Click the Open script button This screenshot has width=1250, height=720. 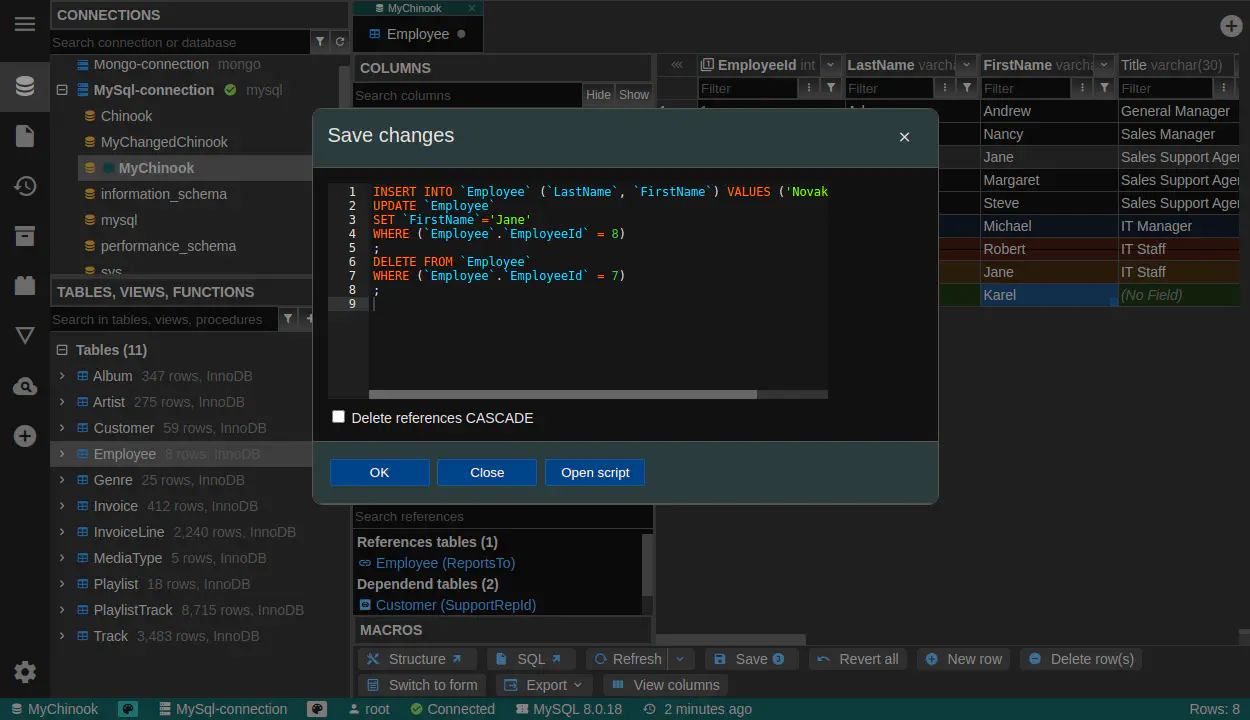pos(595,472)
